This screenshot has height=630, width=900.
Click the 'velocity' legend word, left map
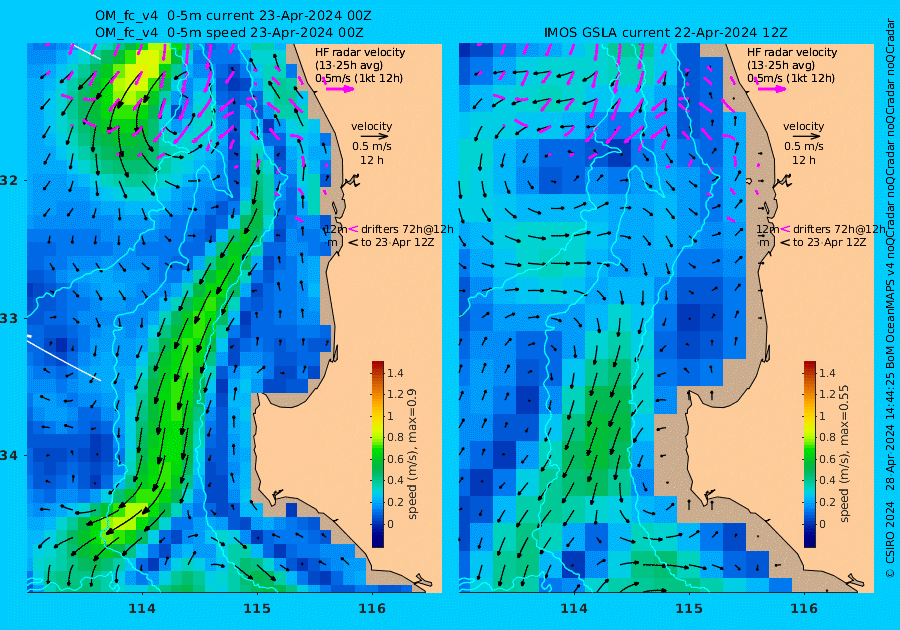[371, 126]
